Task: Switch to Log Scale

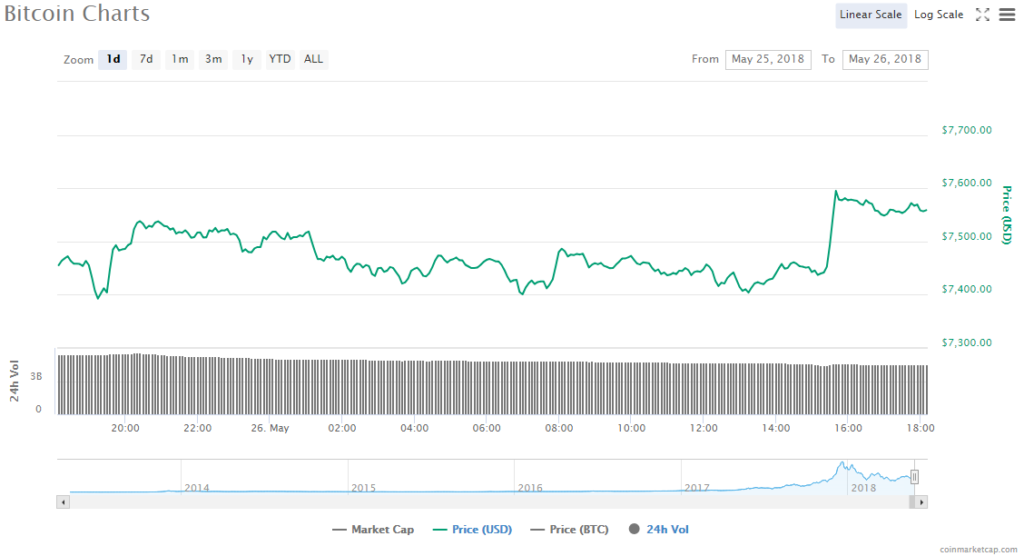Action: (938, 14)
